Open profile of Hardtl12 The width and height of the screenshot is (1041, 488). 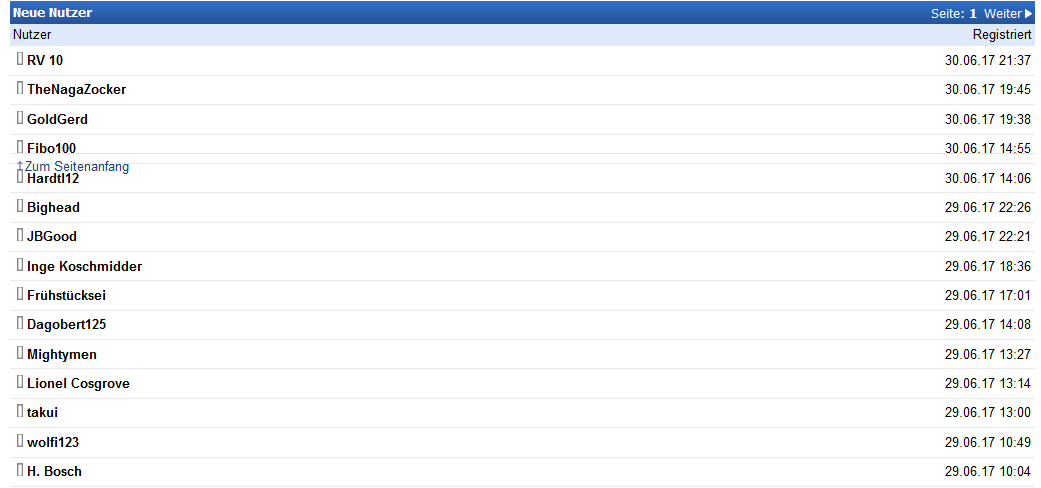pyautogui.click(x=53, y=178)
